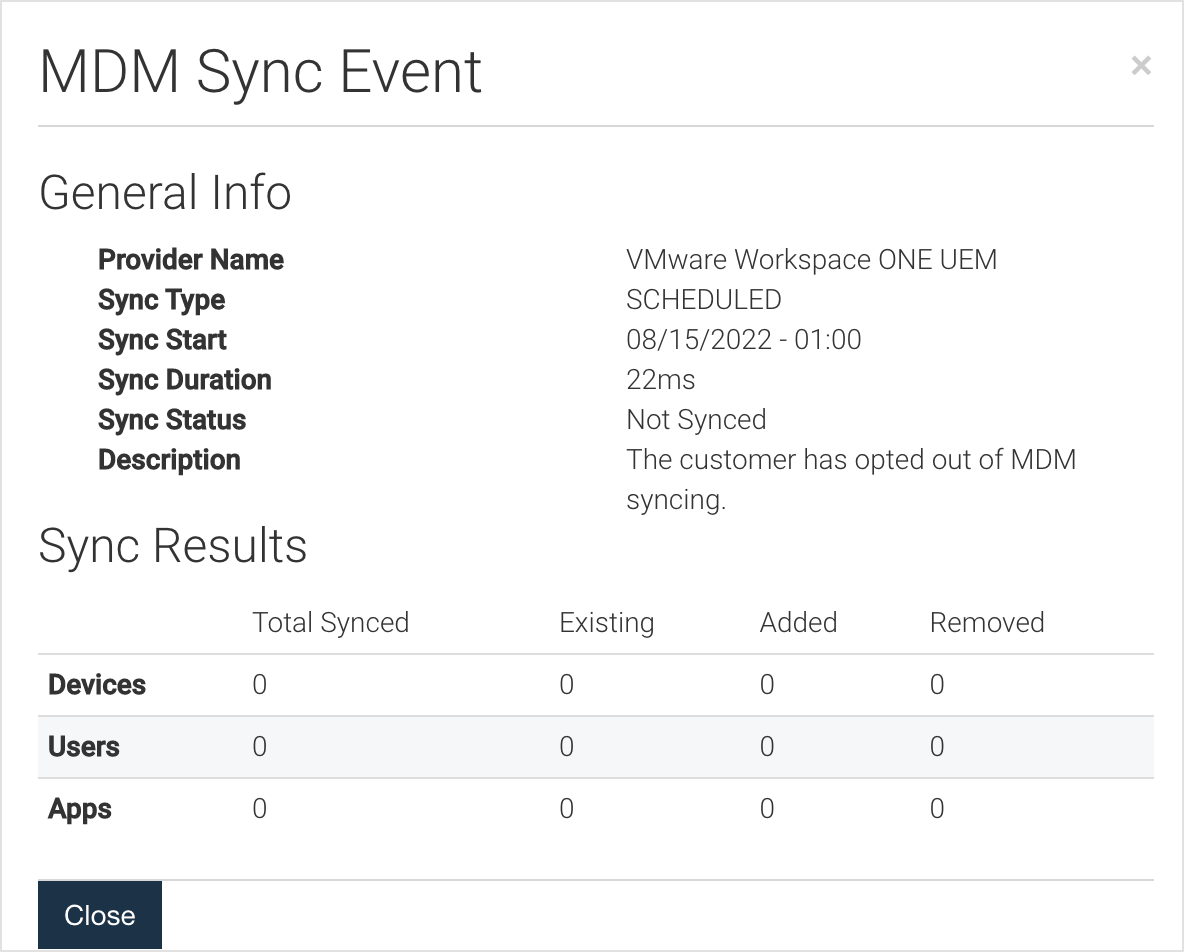Click the Not Synced status text
The width and height of the screenshot is (1184, 952).
coord(696,419)
